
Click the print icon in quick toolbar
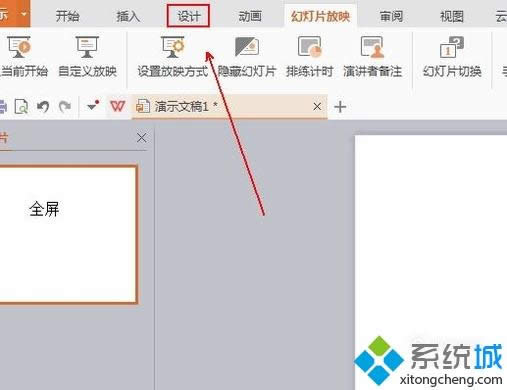[3, 107]
